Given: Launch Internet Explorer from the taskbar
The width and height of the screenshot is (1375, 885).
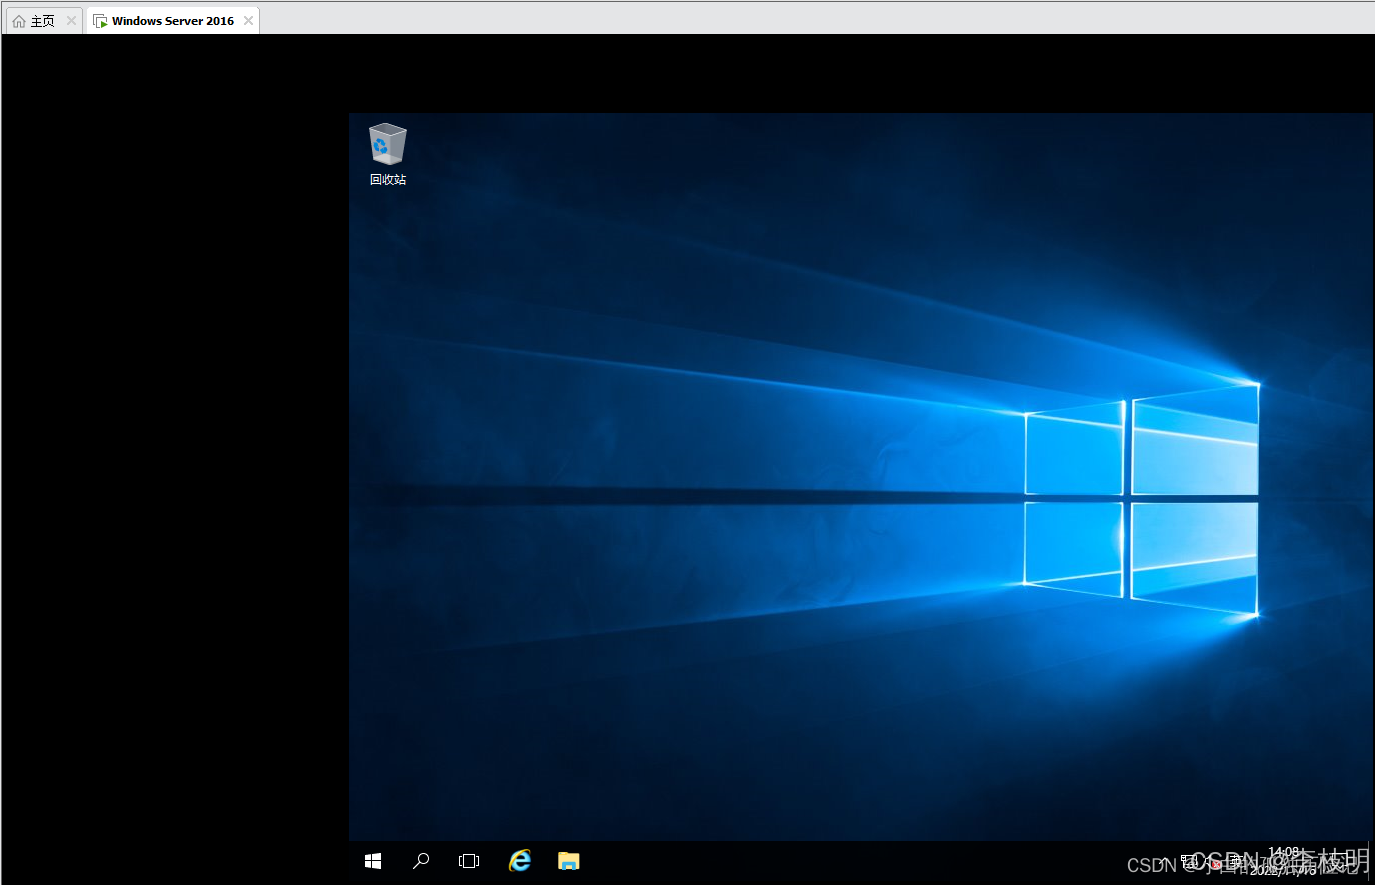Looking at the screenshot, I should click(x=520, y=861).
